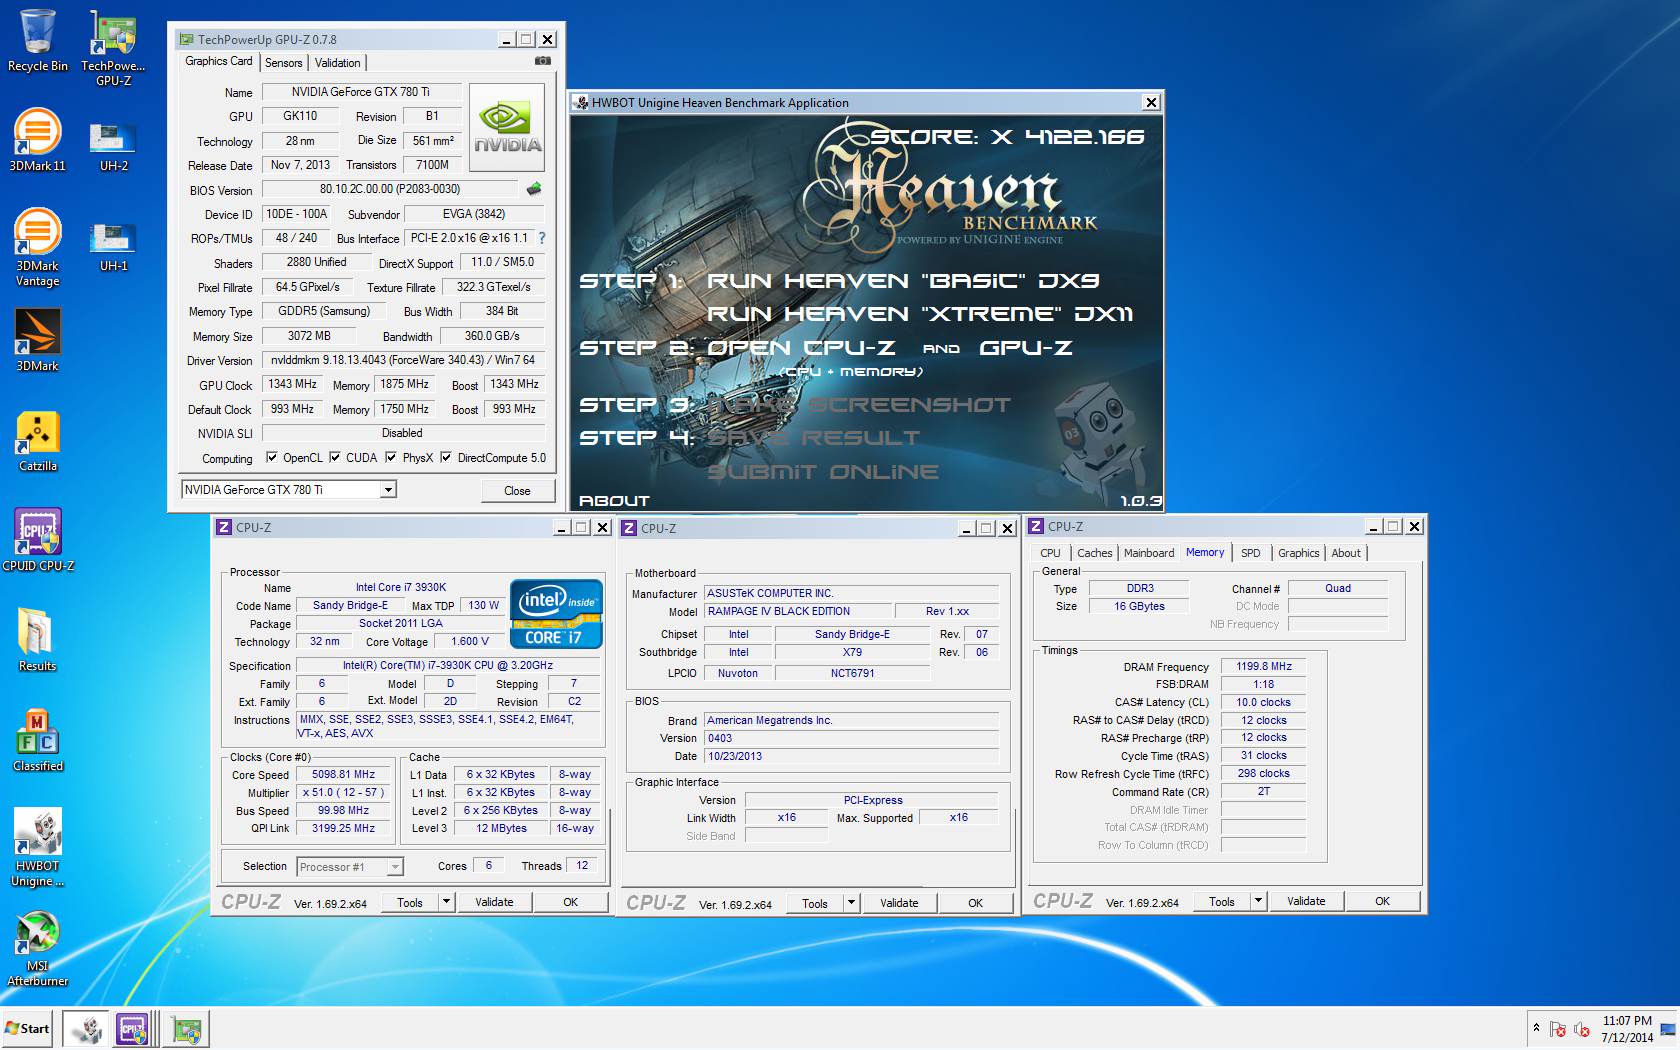Show hidden tray icons arrow
The image size is (1680, 1050).
tap(1536, 1028)
